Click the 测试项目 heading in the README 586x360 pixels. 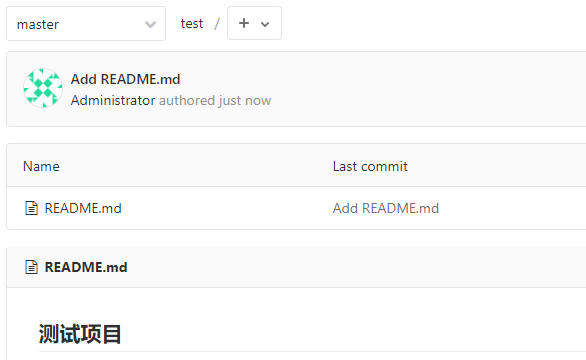80,334
